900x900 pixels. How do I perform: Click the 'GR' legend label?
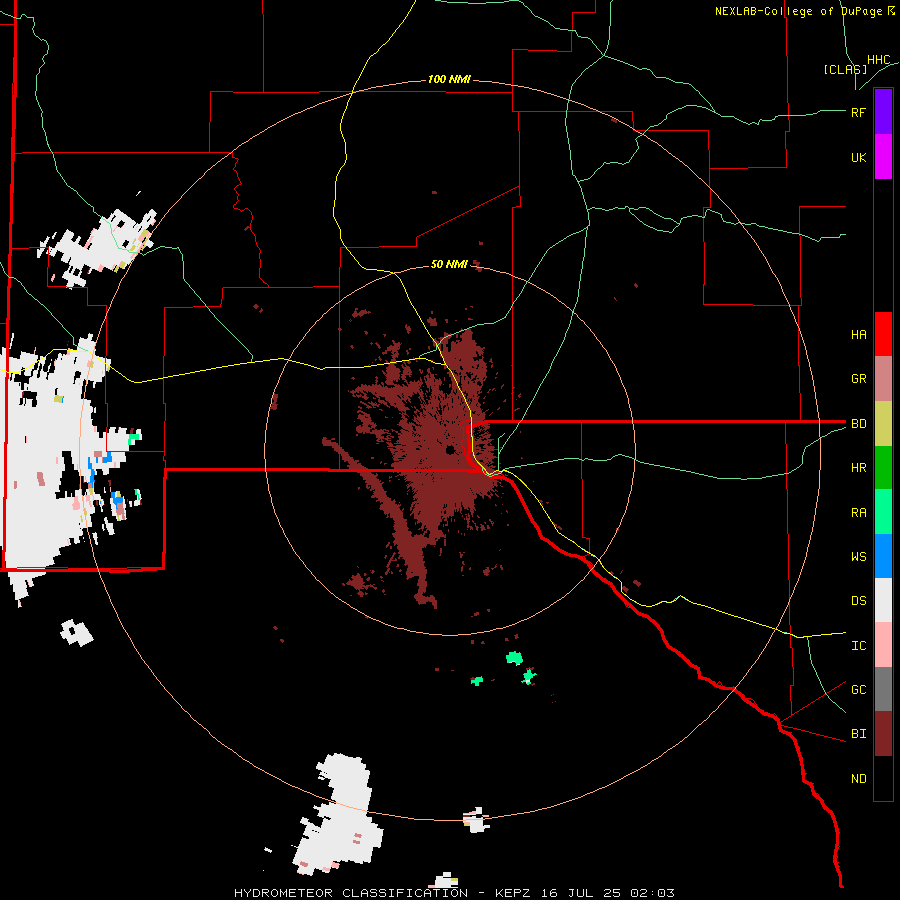[859, 379]
